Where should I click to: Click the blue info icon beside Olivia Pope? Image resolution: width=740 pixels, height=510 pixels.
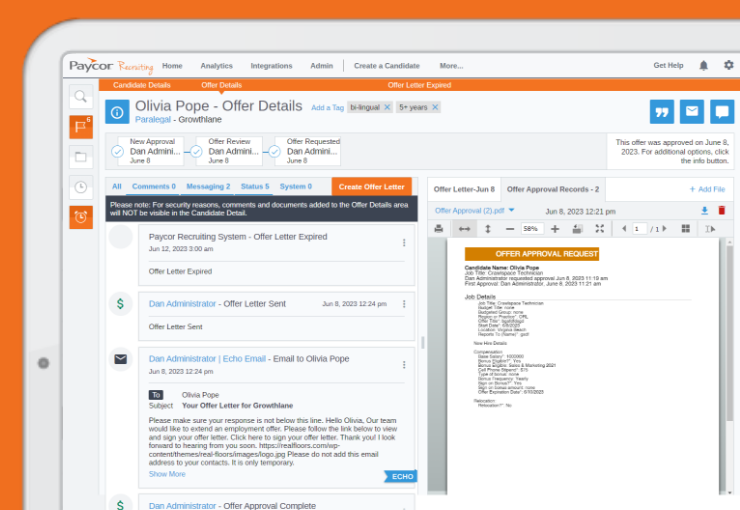coord(117,112)
